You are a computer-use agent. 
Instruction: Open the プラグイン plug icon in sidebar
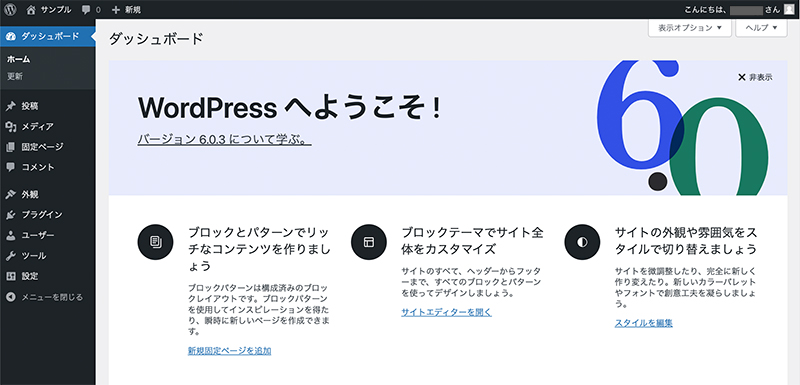coord(11,215)
